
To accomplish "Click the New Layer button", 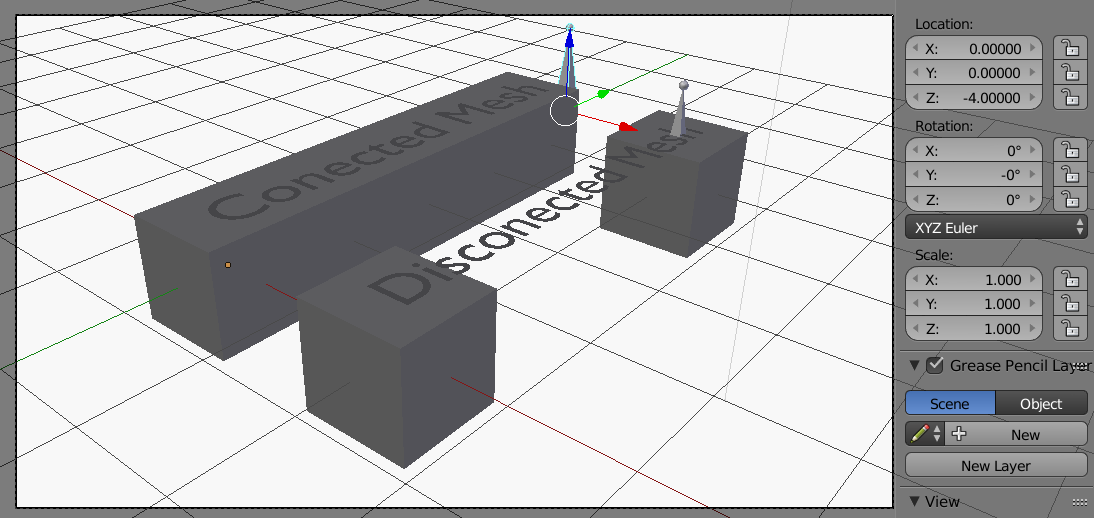I will [996, 465].
